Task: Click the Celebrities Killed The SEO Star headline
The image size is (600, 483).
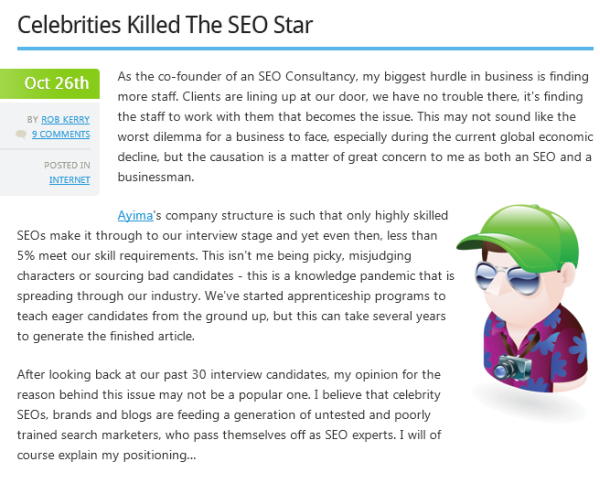Action: [165, 25]
